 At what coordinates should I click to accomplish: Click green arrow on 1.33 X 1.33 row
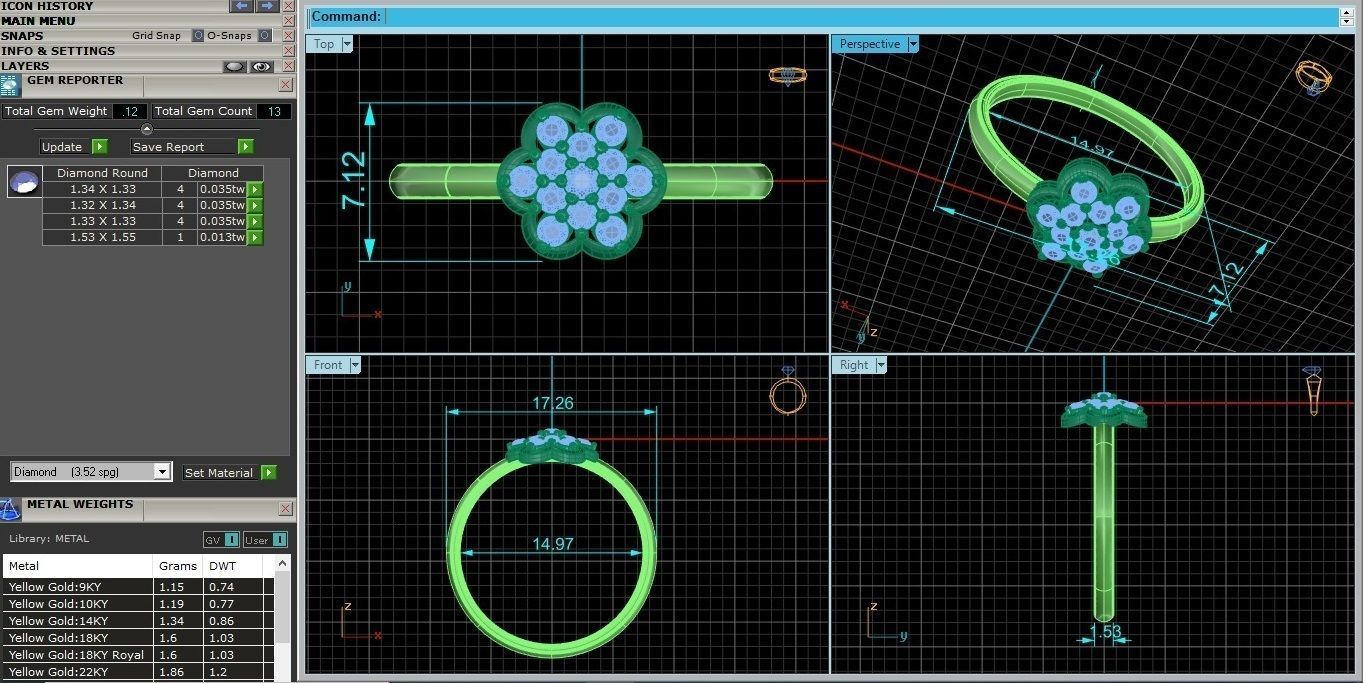255,221
